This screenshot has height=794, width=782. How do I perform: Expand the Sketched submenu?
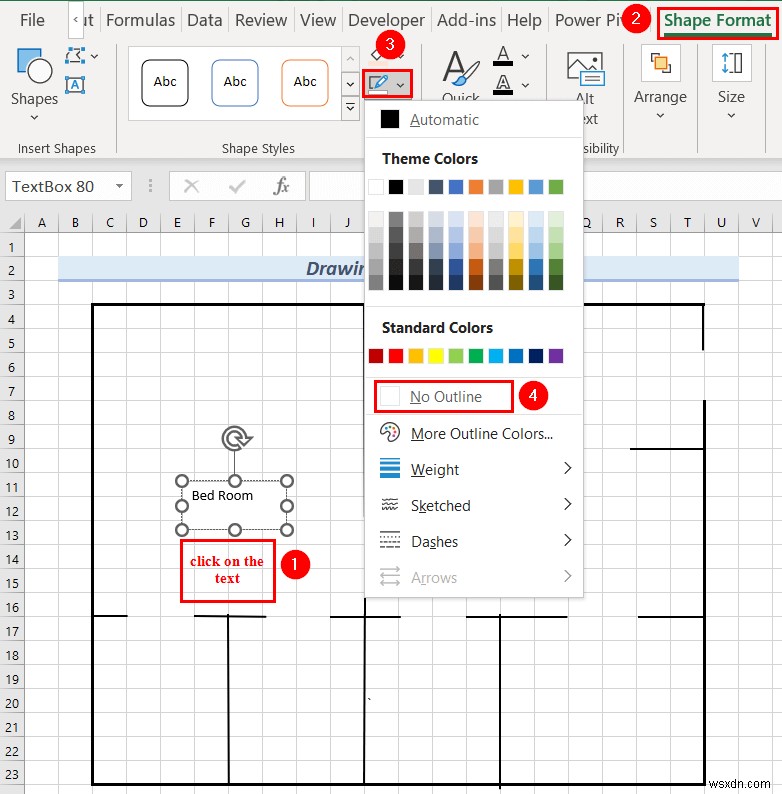pos(473,505)
